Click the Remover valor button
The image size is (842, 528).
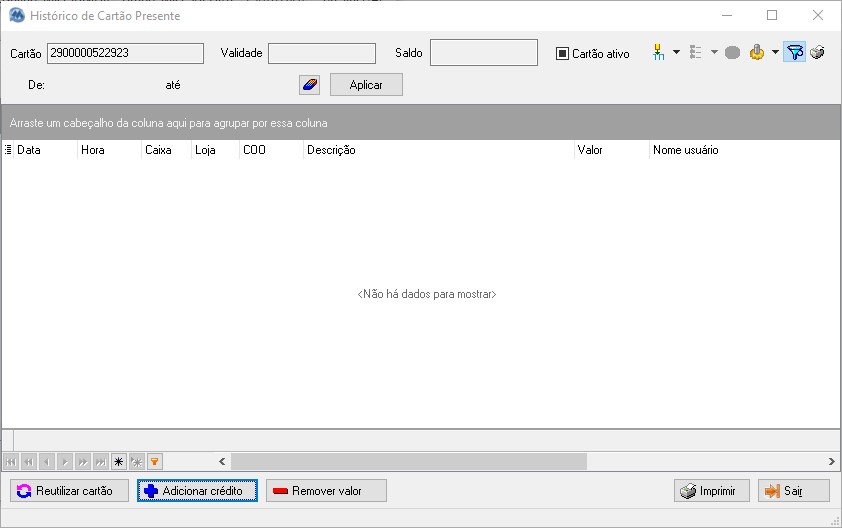326,491
